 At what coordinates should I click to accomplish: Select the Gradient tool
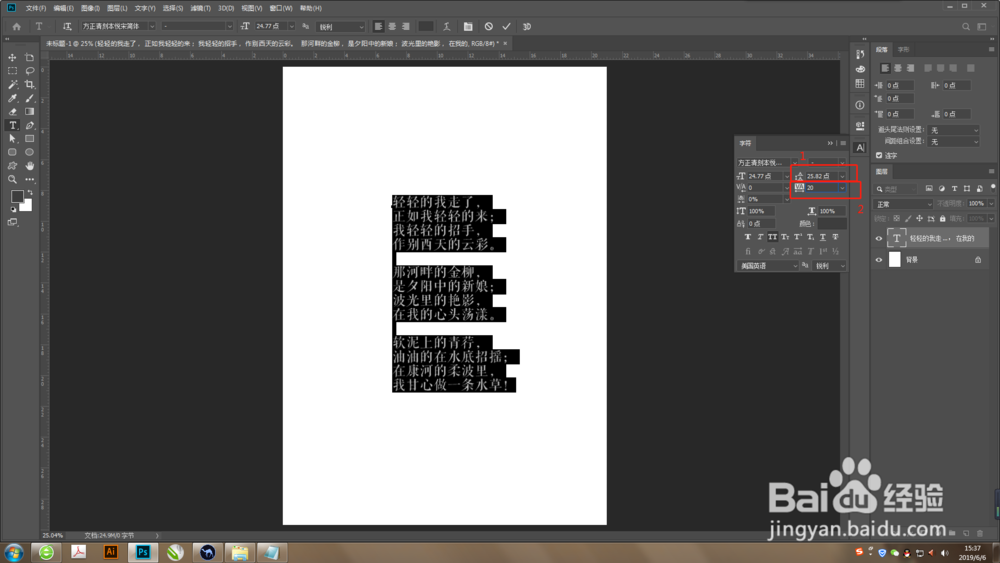[29, 112]
